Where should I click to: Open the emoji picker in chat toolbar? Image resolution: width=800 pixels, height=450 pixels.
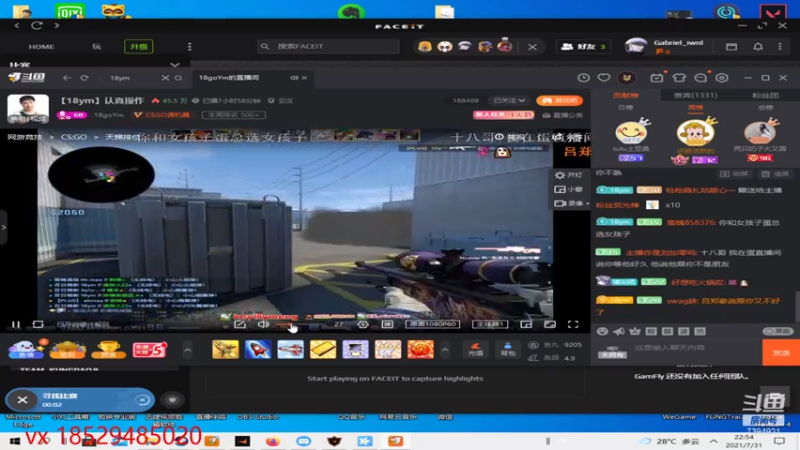click(603, 331)
